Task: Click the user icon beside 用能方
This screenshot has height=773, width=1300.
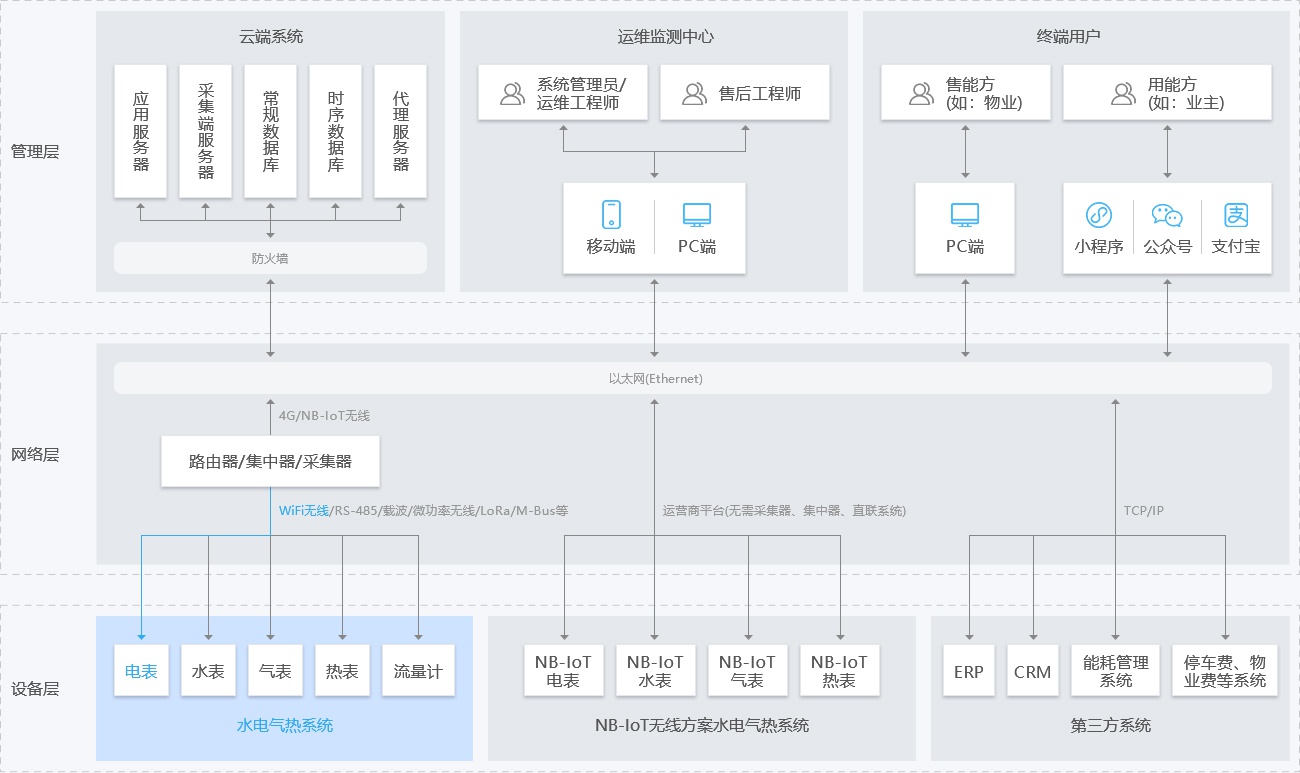Action: 1123,94
